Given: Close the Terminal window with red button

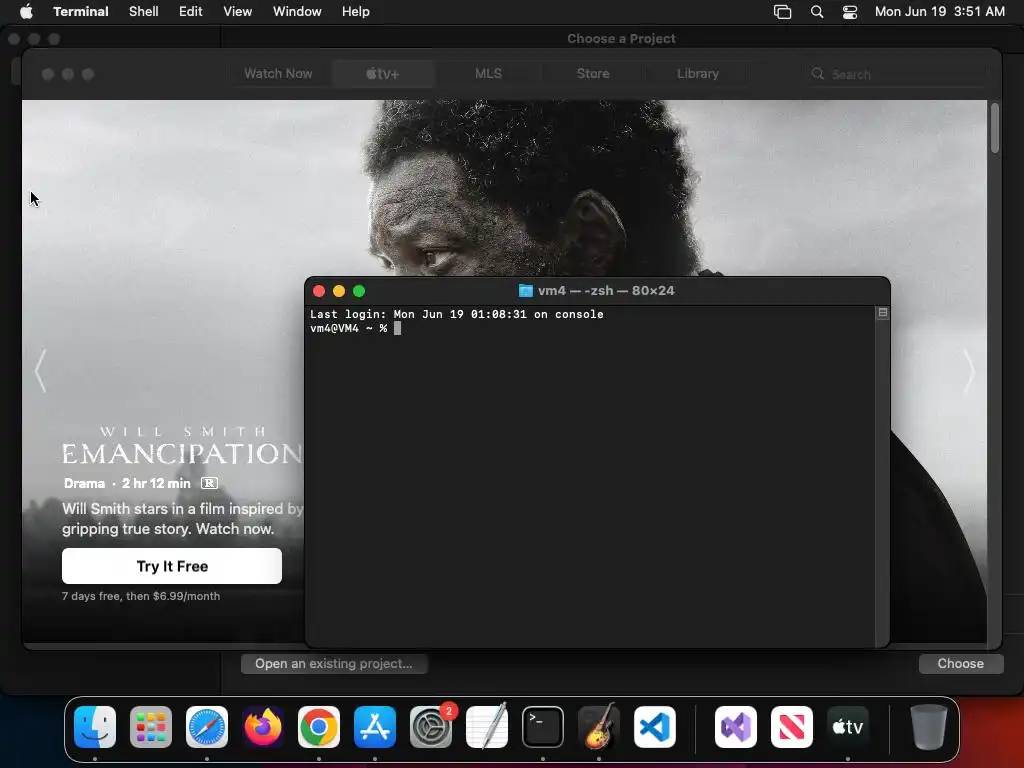Looking at the screenshot, I should [x=319, y=291].
